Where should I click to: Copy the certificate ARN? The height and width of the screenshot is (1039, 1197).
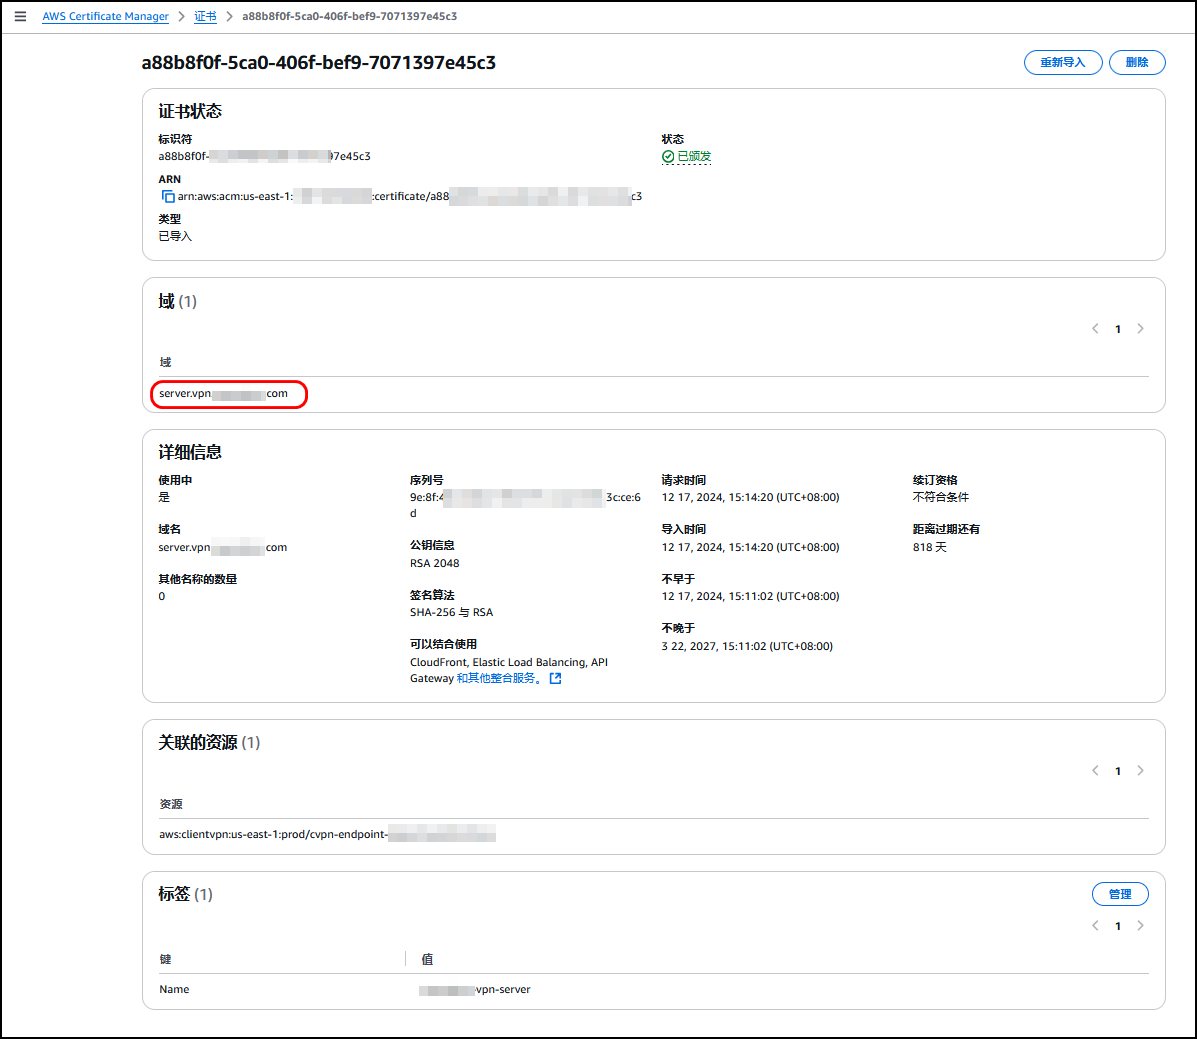[168, 196]
